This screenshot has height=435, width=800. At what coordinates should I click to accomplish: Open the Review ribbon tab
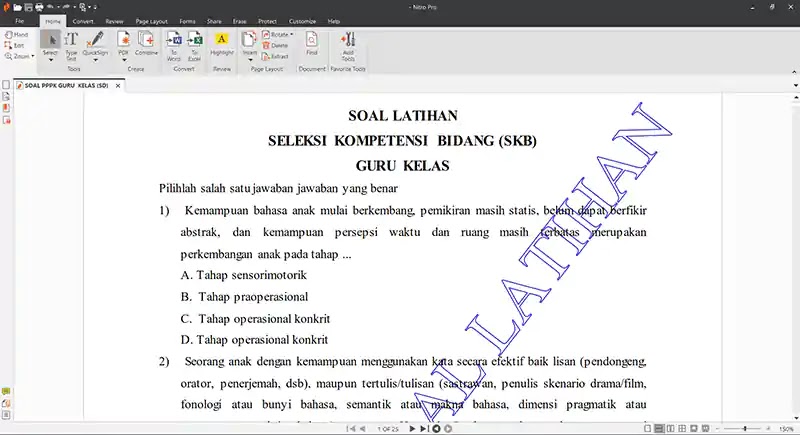(114, 21)
